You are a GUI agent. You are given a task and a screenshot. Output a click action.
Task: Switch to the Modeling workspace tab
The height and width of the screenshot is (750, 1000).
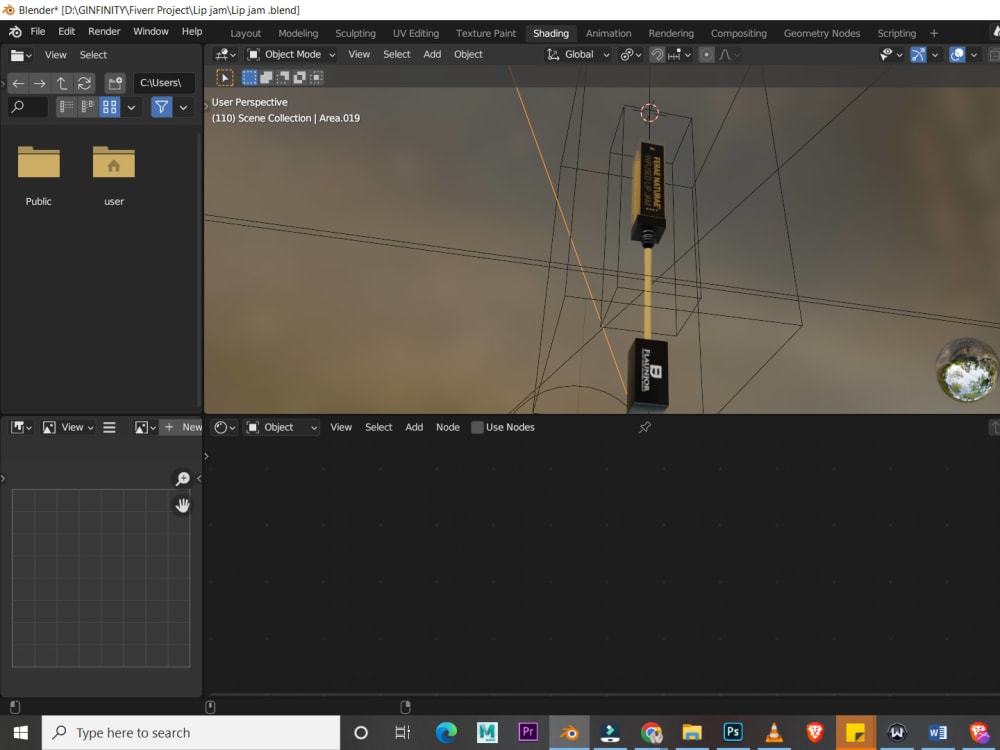pos(298,33)
